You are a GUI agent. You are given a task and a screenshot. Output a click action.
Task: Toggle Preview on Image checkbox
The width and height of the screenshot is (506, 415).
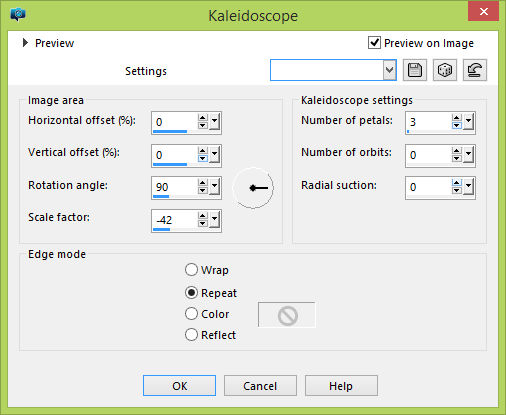tap(374, 43)
